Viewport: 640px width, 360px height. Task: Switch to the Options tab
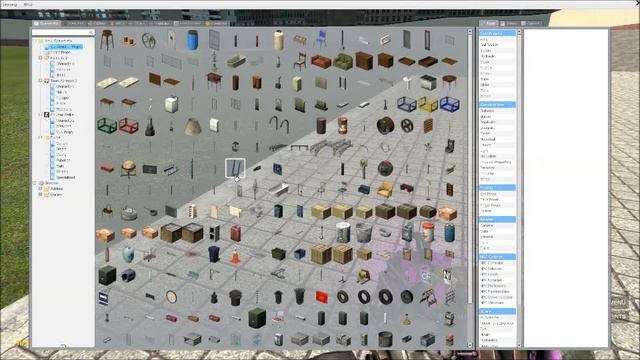click(x=532, y=23)
